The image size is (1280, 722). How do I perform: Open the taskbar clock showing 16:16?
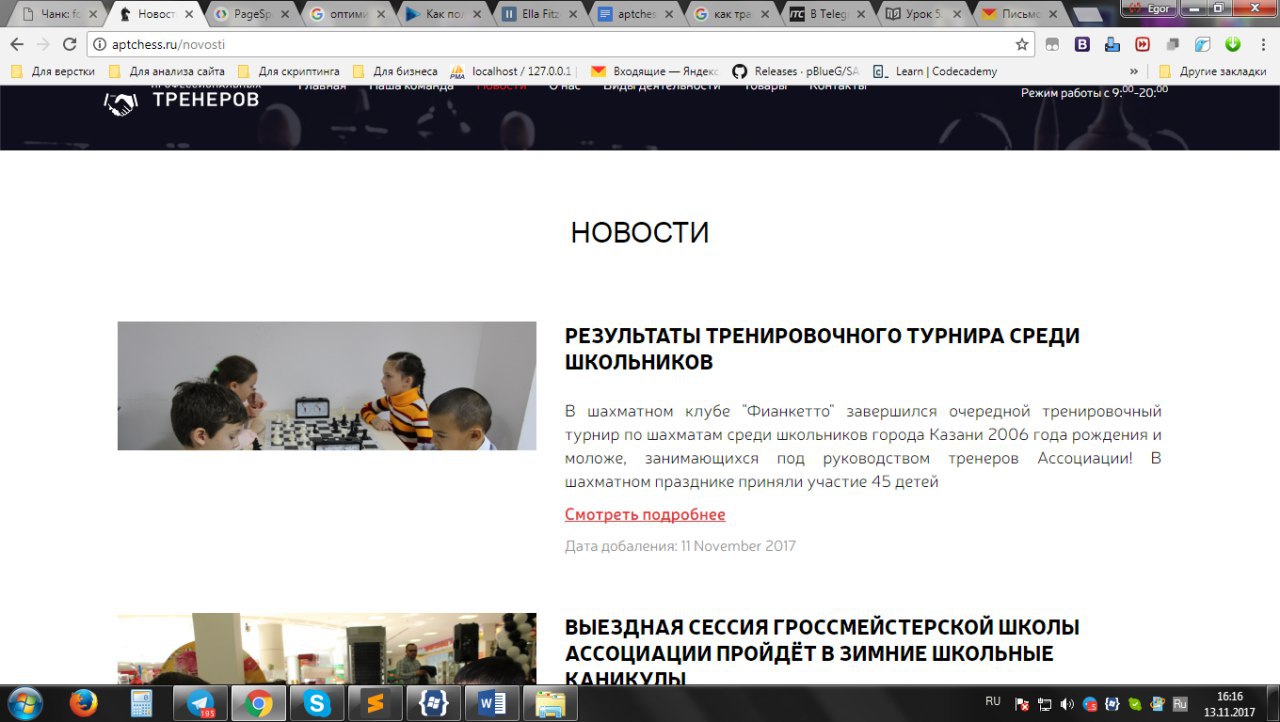pos(1229,704)
